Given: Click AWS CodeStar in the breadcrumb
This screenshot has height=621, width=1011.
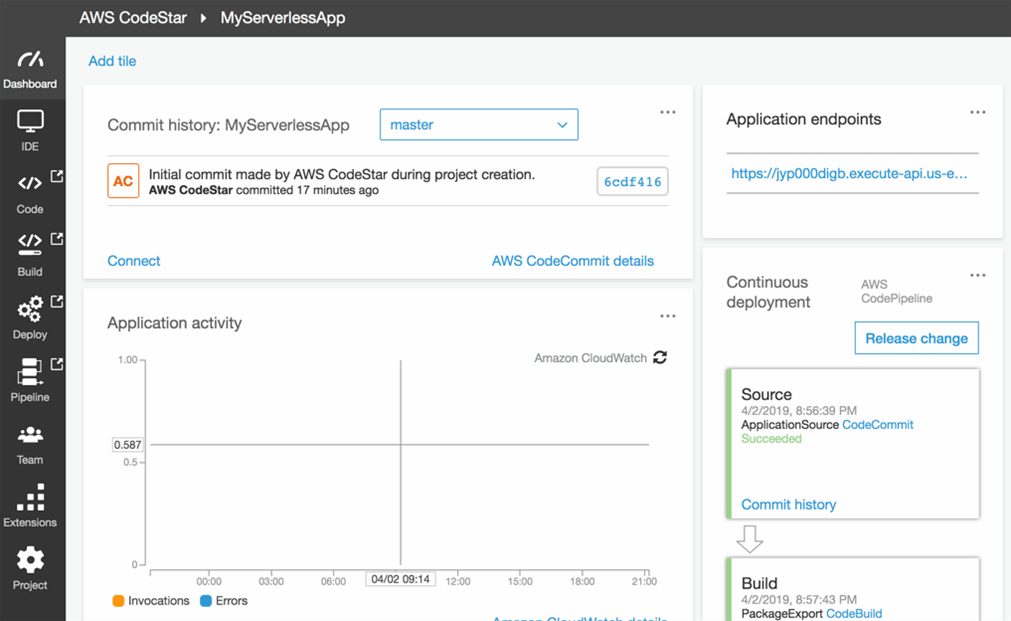Looking at the screenshot, I should click(133, 18).
